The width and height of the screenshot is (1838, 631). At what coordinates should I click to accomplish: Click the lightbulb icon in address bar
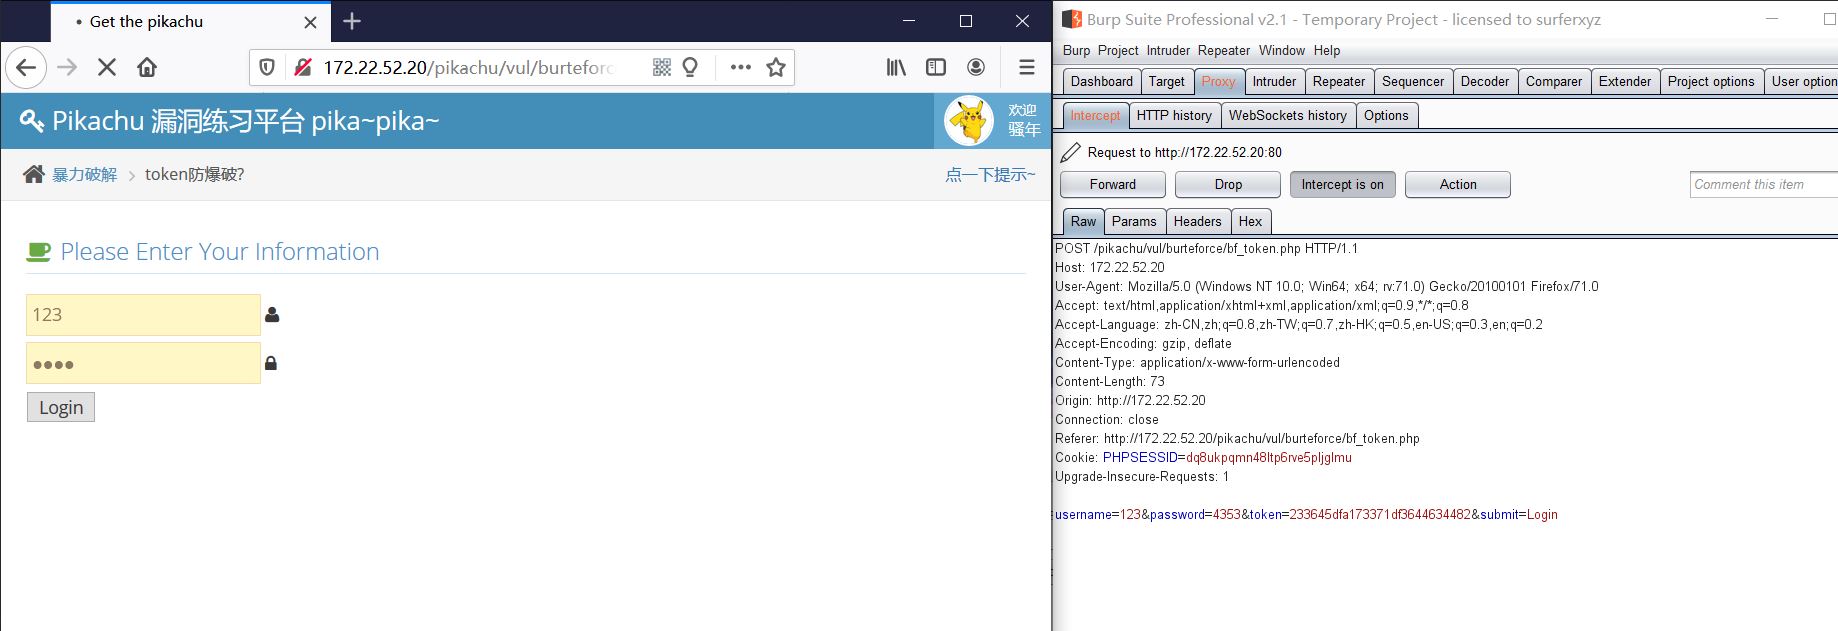tap(690, 67)
